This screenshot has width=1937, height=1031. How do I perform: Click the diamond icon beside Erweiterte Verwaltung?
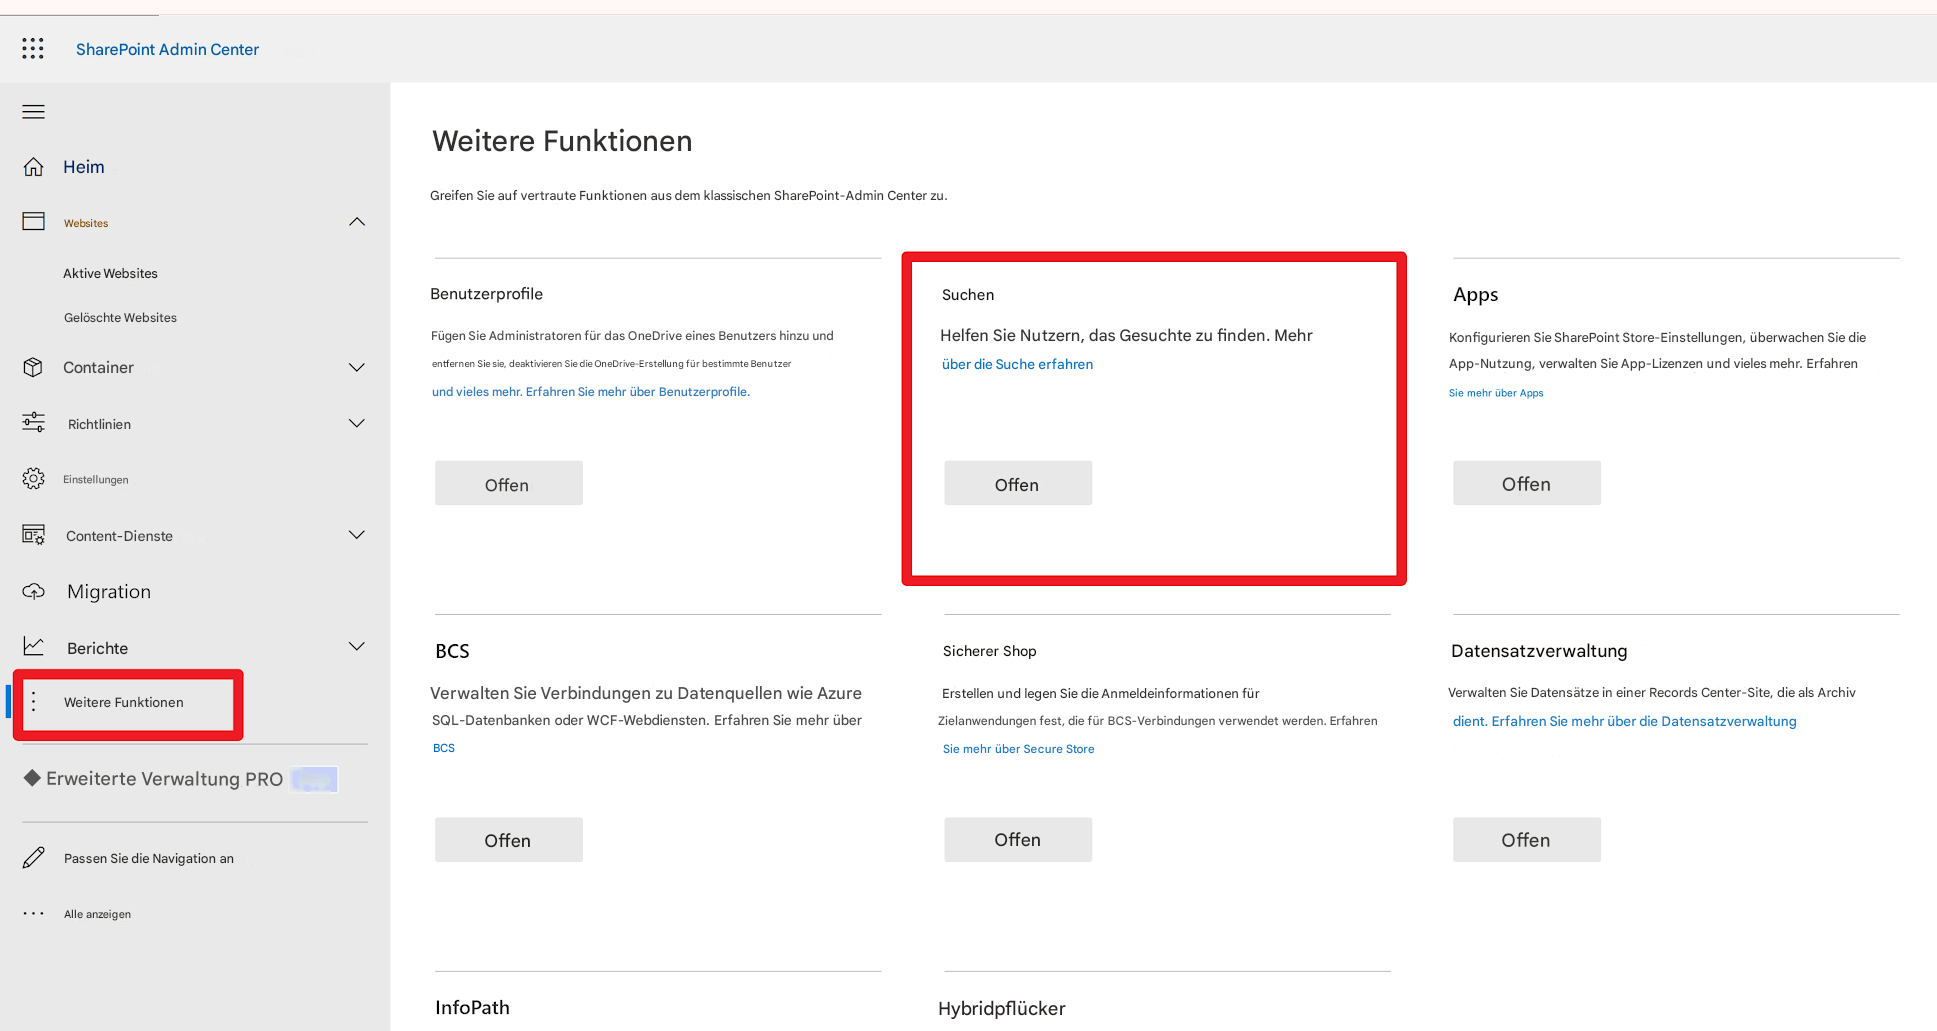click(x=32, y=778)
